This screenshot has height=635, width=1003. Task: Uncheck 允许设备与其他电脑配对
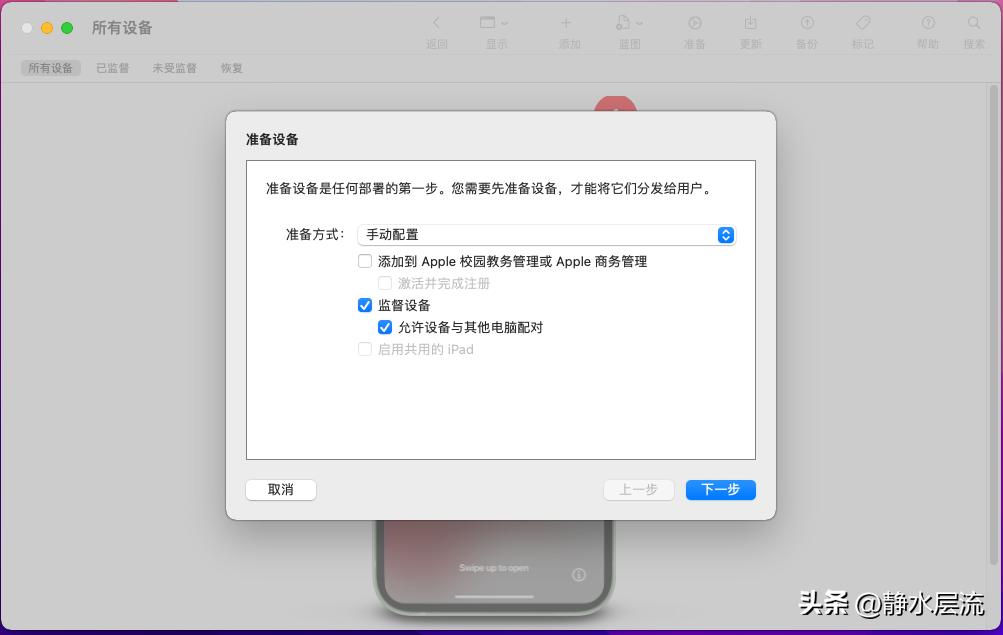(385, 327)
